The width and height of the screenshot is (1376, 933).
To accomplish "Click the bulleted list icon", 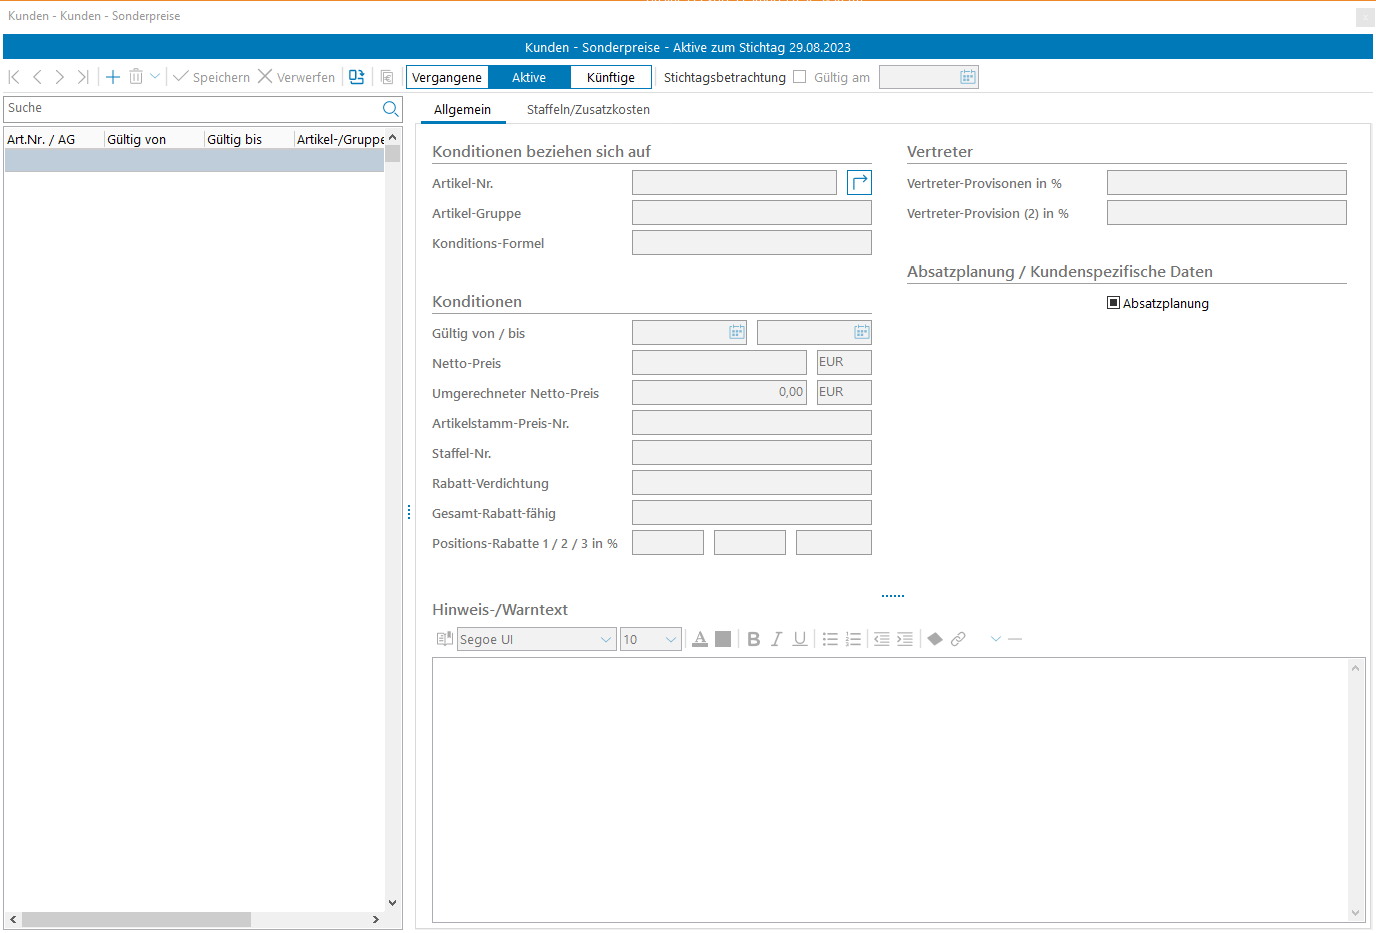I will click(830, 639).
